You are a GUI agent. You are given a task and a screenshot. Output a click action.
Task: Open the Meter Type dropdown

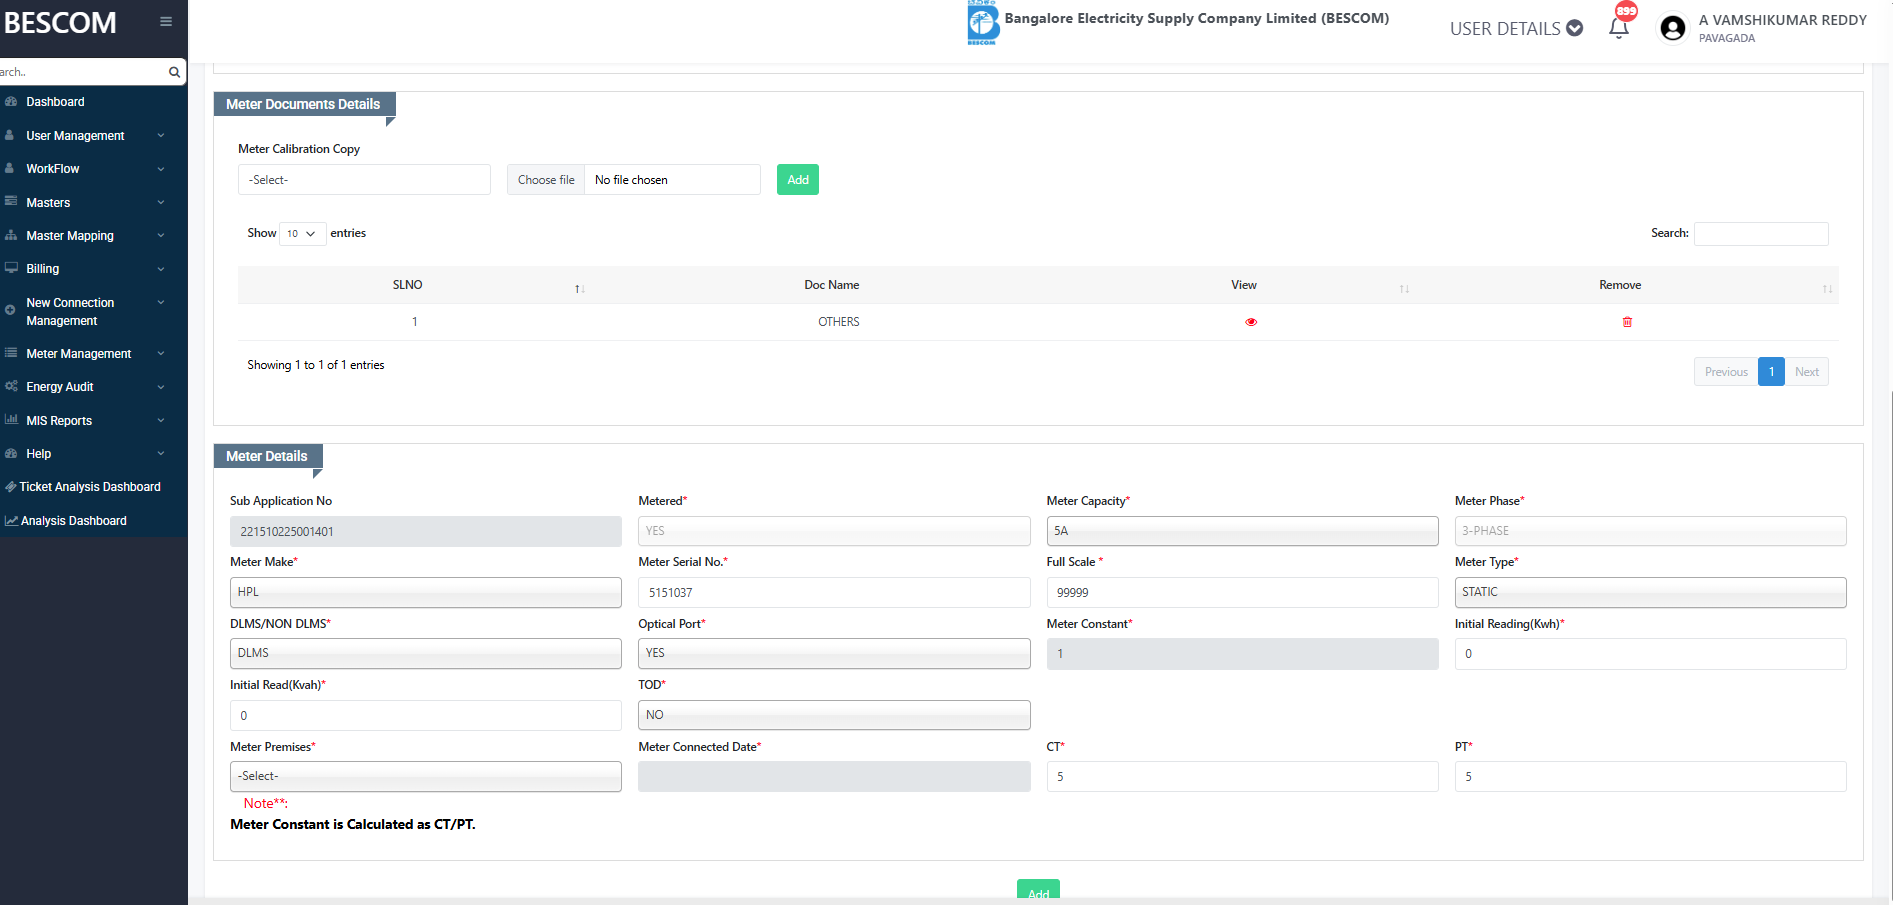(1650, 592)
